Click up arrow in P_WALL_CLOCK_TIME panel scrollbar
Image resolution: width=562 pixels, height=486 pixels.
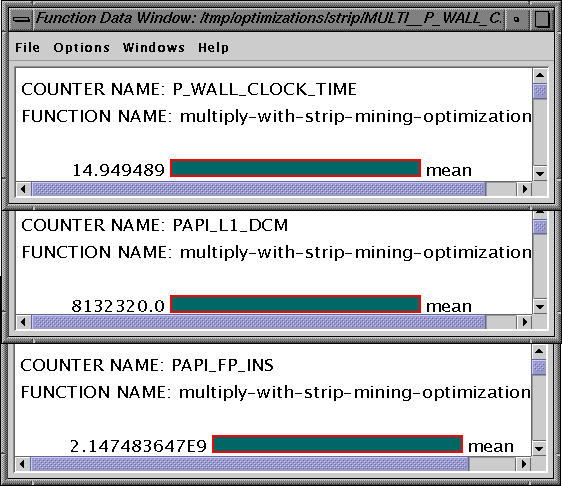tap(540, 75)
